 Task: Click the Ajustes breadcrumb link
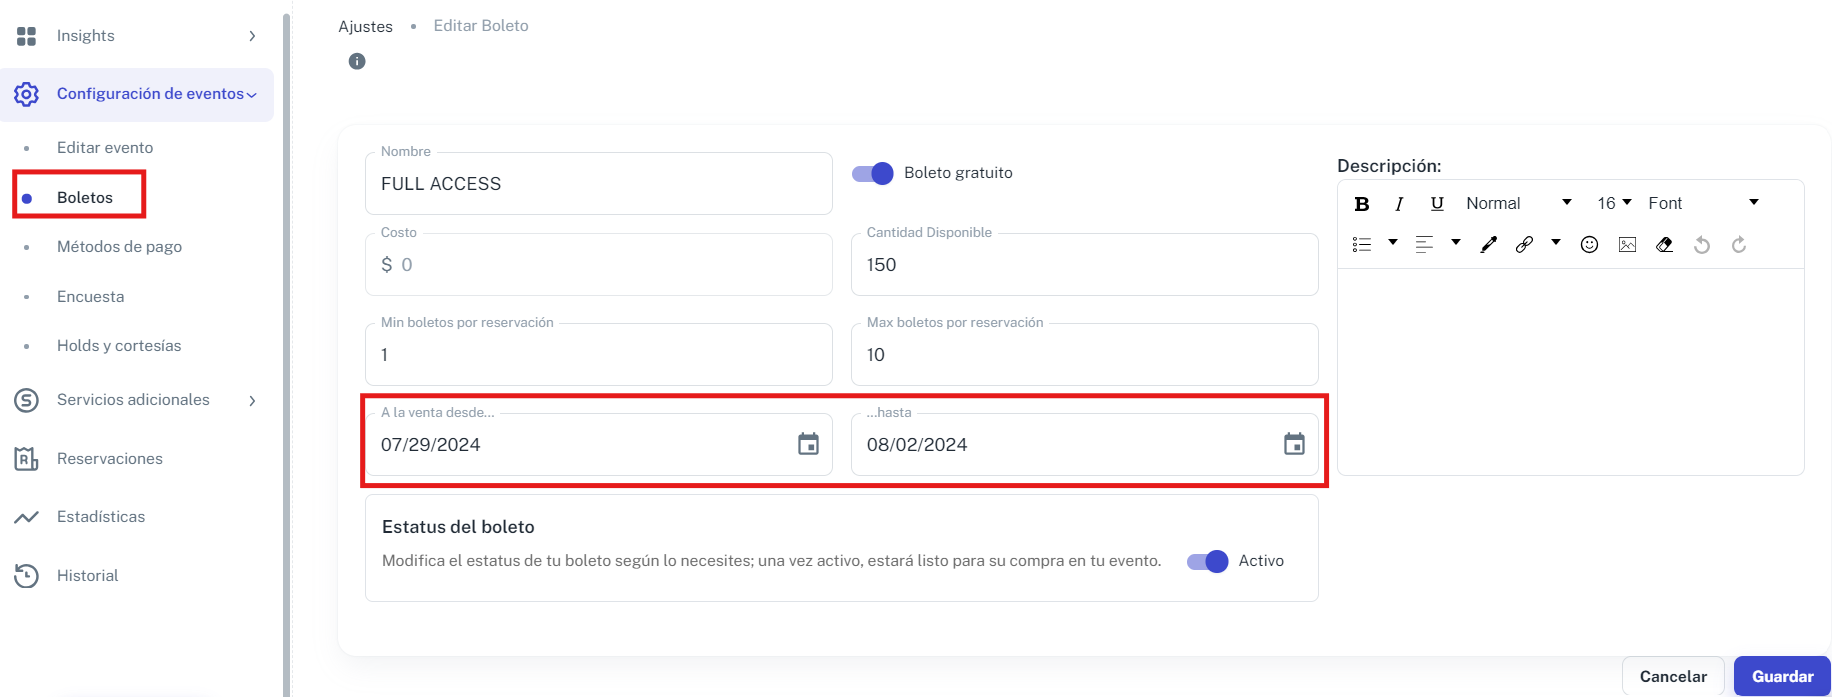[x=365, y=27]
